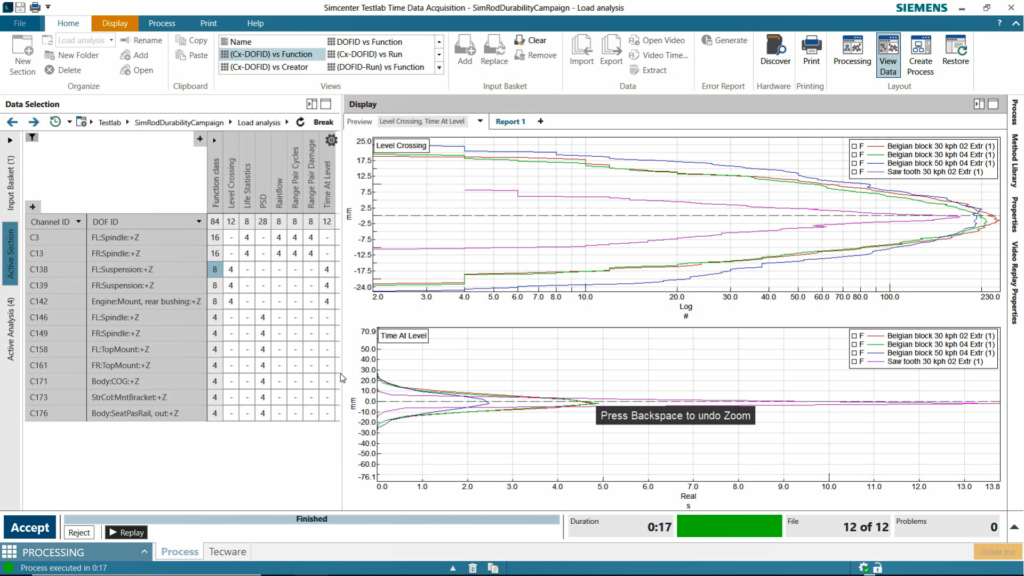Image resolution: width=1024 pixels, height=576 pixels.
Task: Click the refresh icon beside Break
Action: tap(300, 122)
